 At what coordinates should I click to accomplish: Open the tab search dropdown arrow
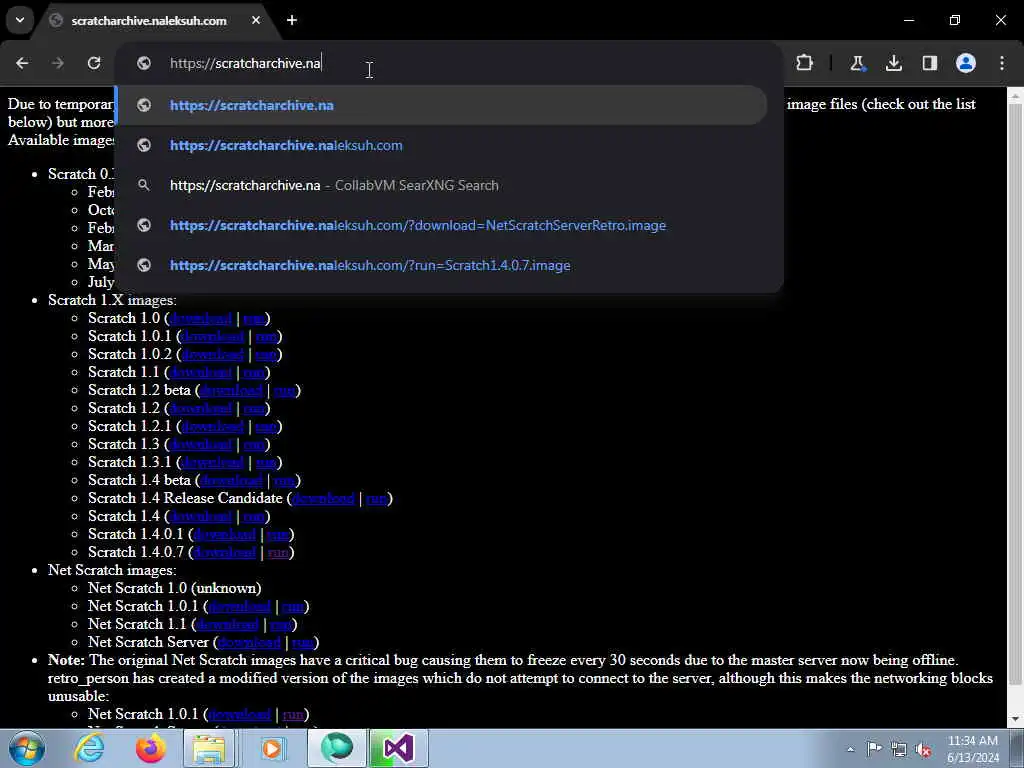[x=20, y=20]
